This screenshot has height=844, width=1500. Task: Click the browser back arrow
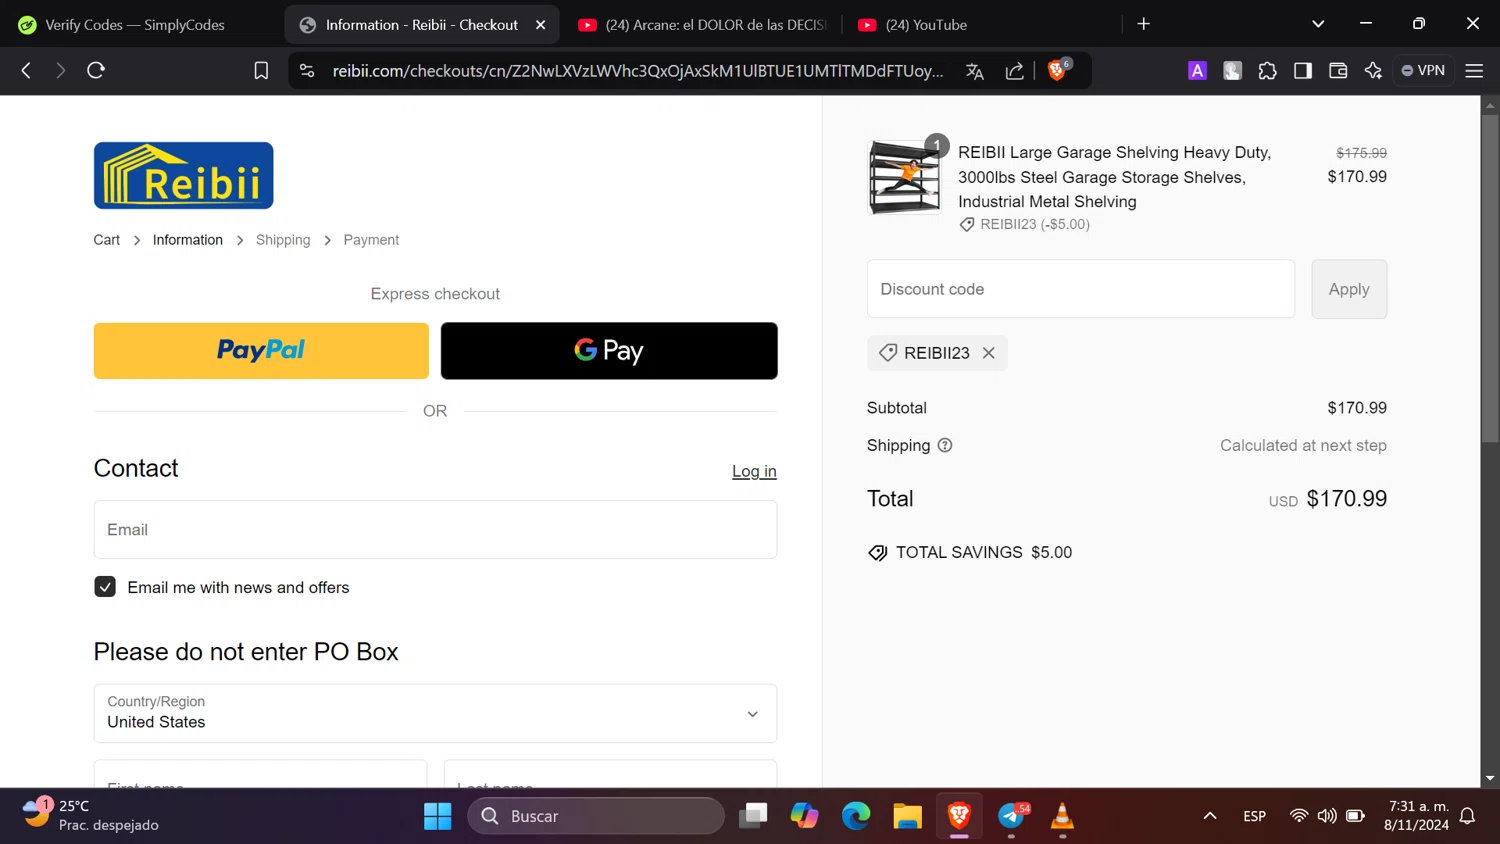[x=26, y=70]
